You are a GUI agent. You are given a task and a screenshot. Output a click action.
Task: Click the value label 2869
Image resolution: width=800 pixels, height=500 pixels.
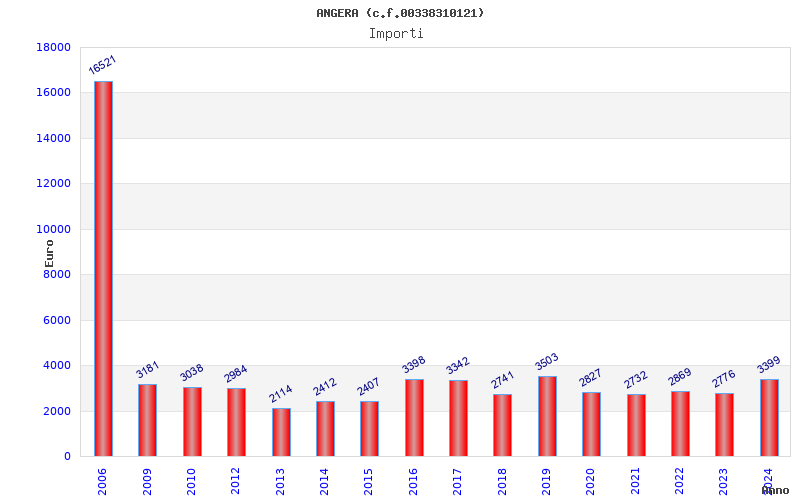pyautogui.click(x=680, y=377)
